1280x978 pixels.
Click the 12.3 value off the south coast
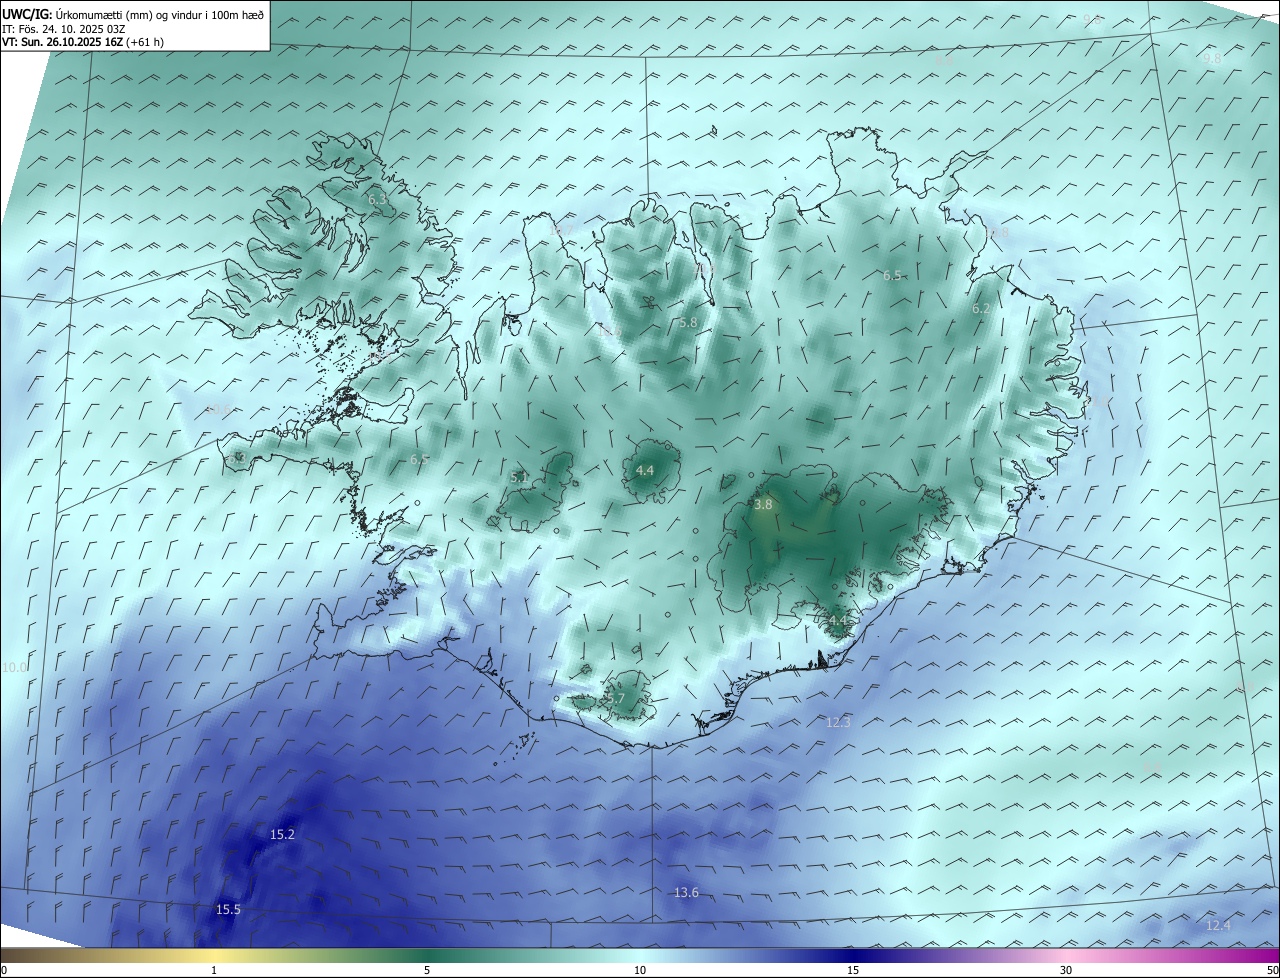tap(838, 722)
